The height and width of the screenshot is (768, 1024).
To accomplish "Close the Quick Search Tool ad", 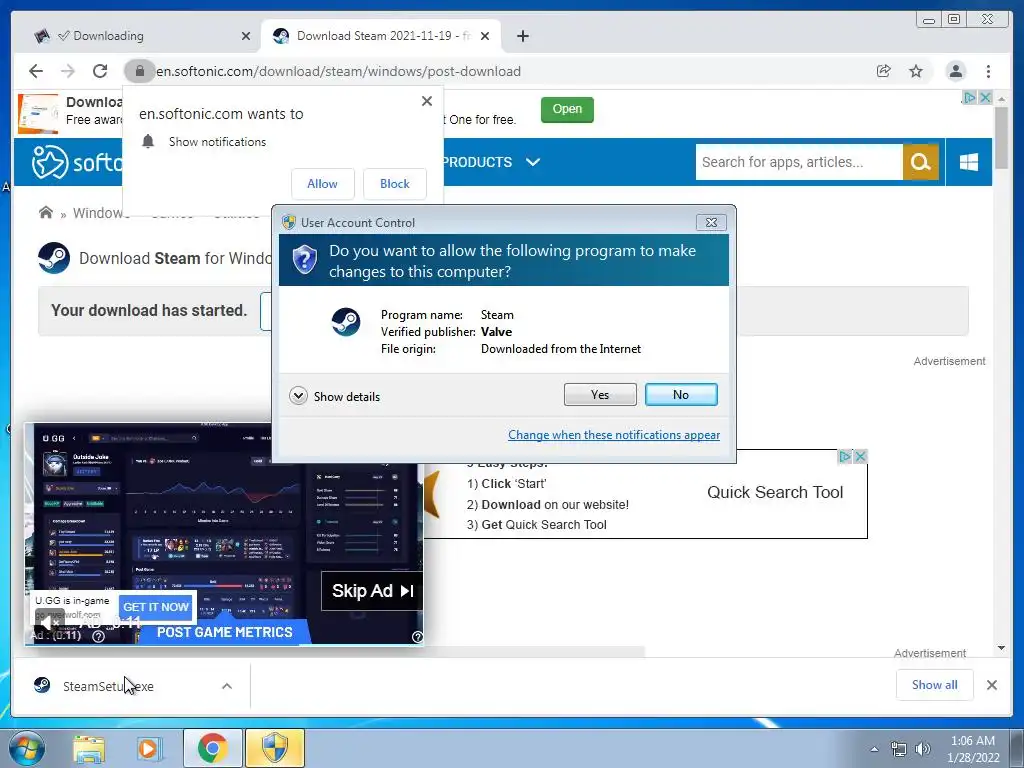I will click(x=861, y=456).
